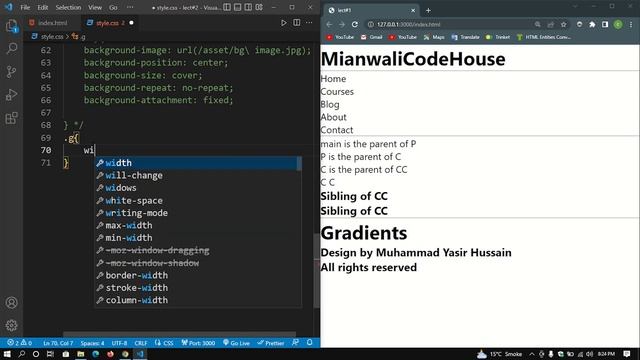Click Go Live in status bar
The image size is (640, 360).
(236, 343)
